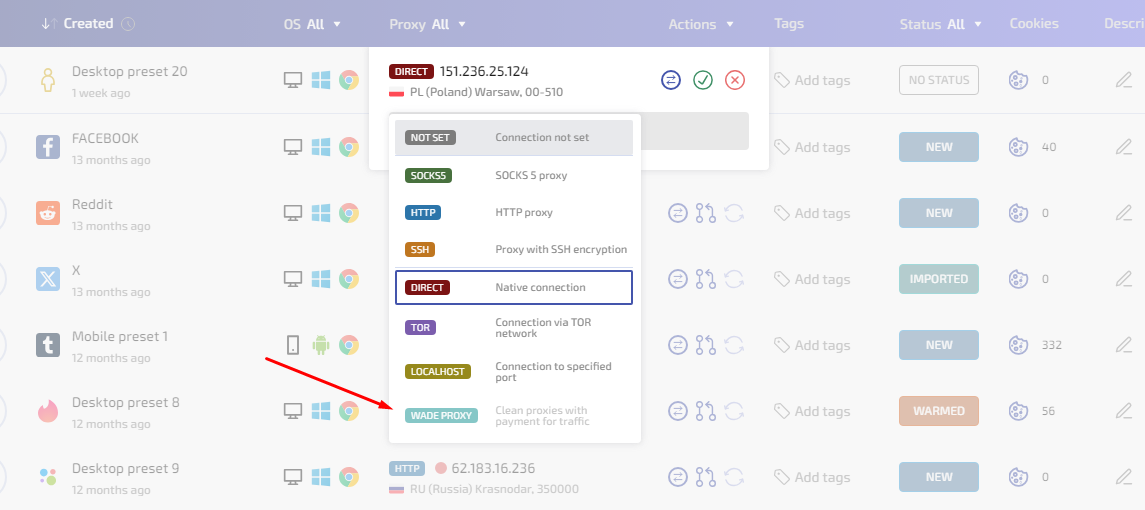Click the blue swap proxy icon in popup
1145x510 pixels.
click(x=671, y=80)
